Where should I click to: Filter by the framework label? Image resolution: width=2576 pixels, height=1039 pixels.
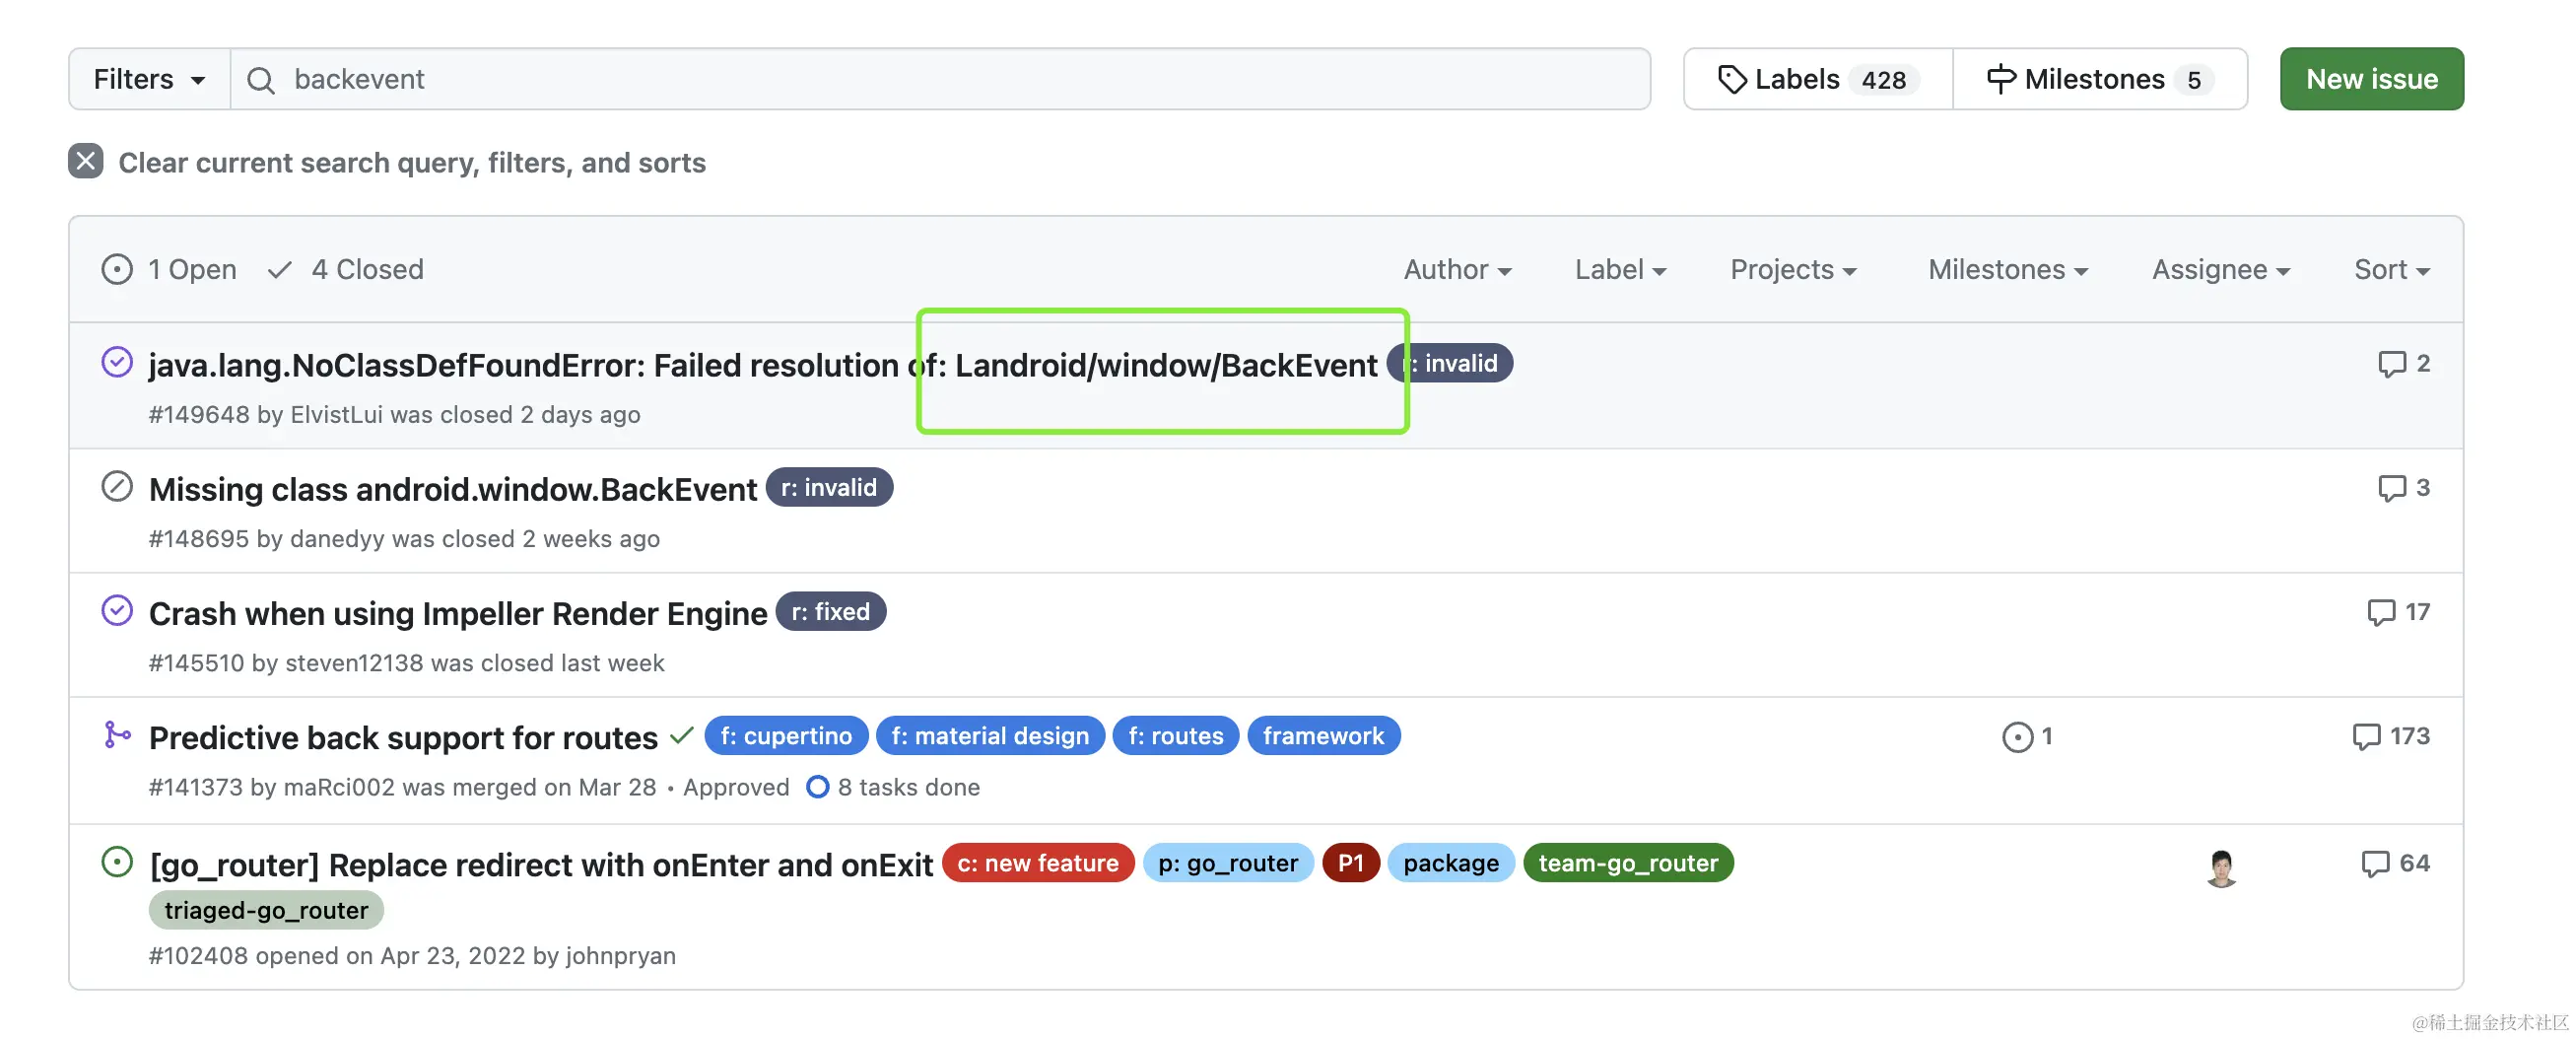1323,735
